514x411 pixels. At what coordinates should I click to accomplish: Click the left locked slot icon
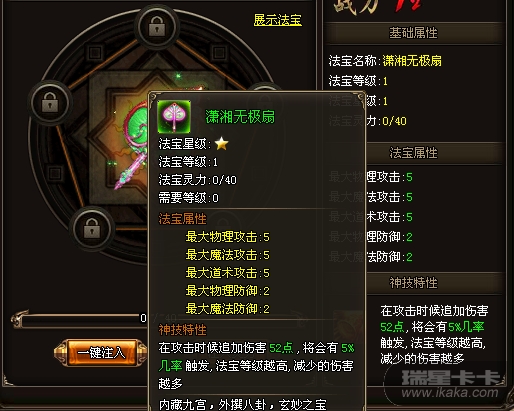click(50, 103)
